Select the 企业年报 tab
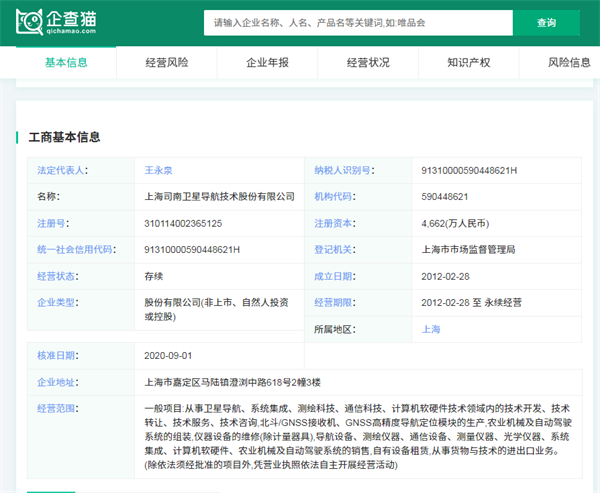 tap(267, 62)
